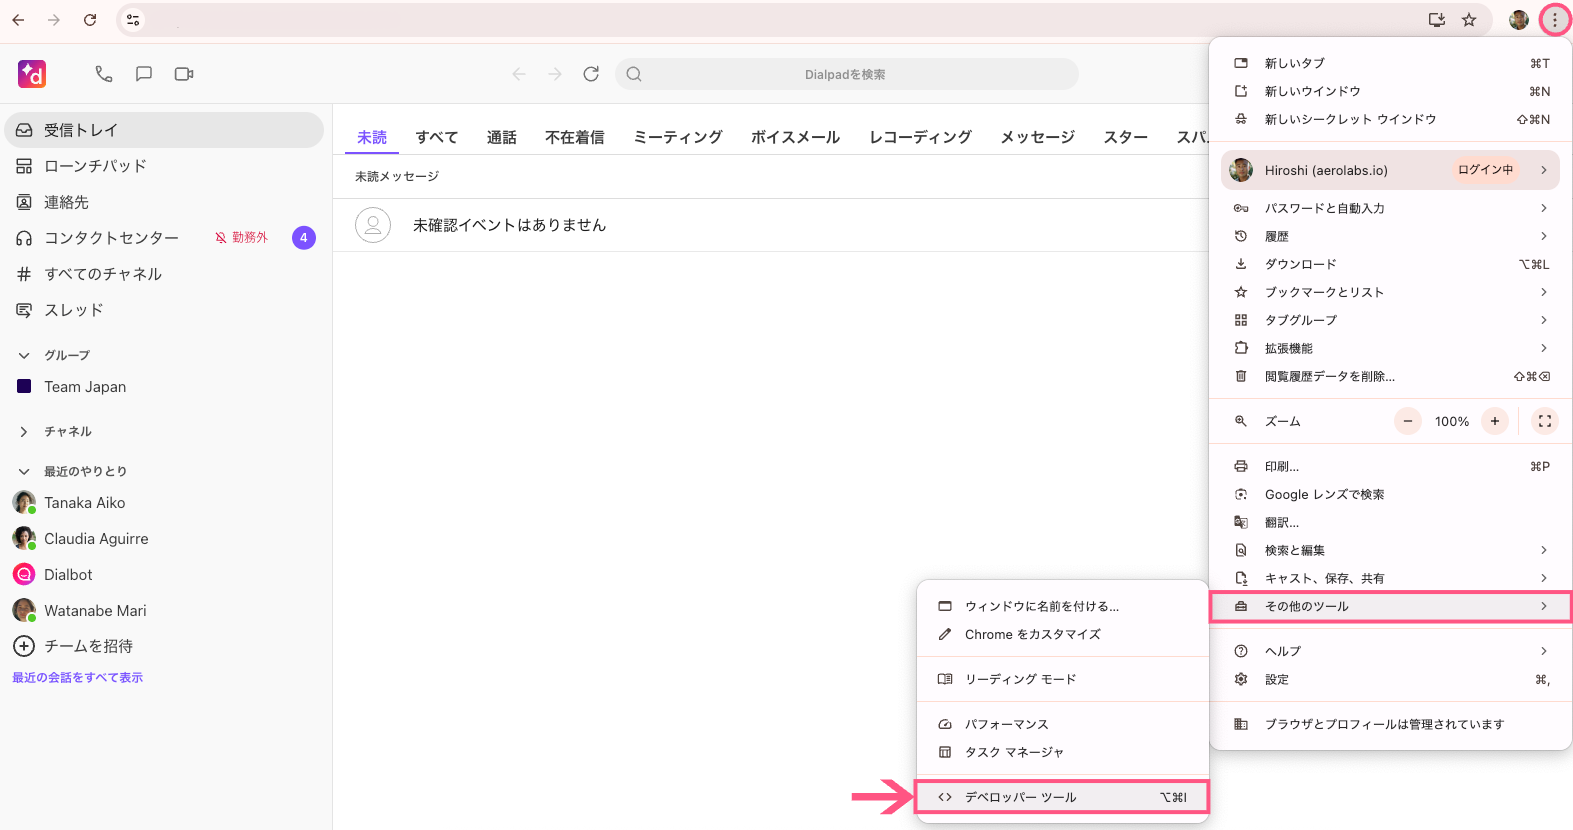Switch to the ボイスメール tab
Image resolution: width=1573 pixels, height=830 pixels.
coord(796,137)
